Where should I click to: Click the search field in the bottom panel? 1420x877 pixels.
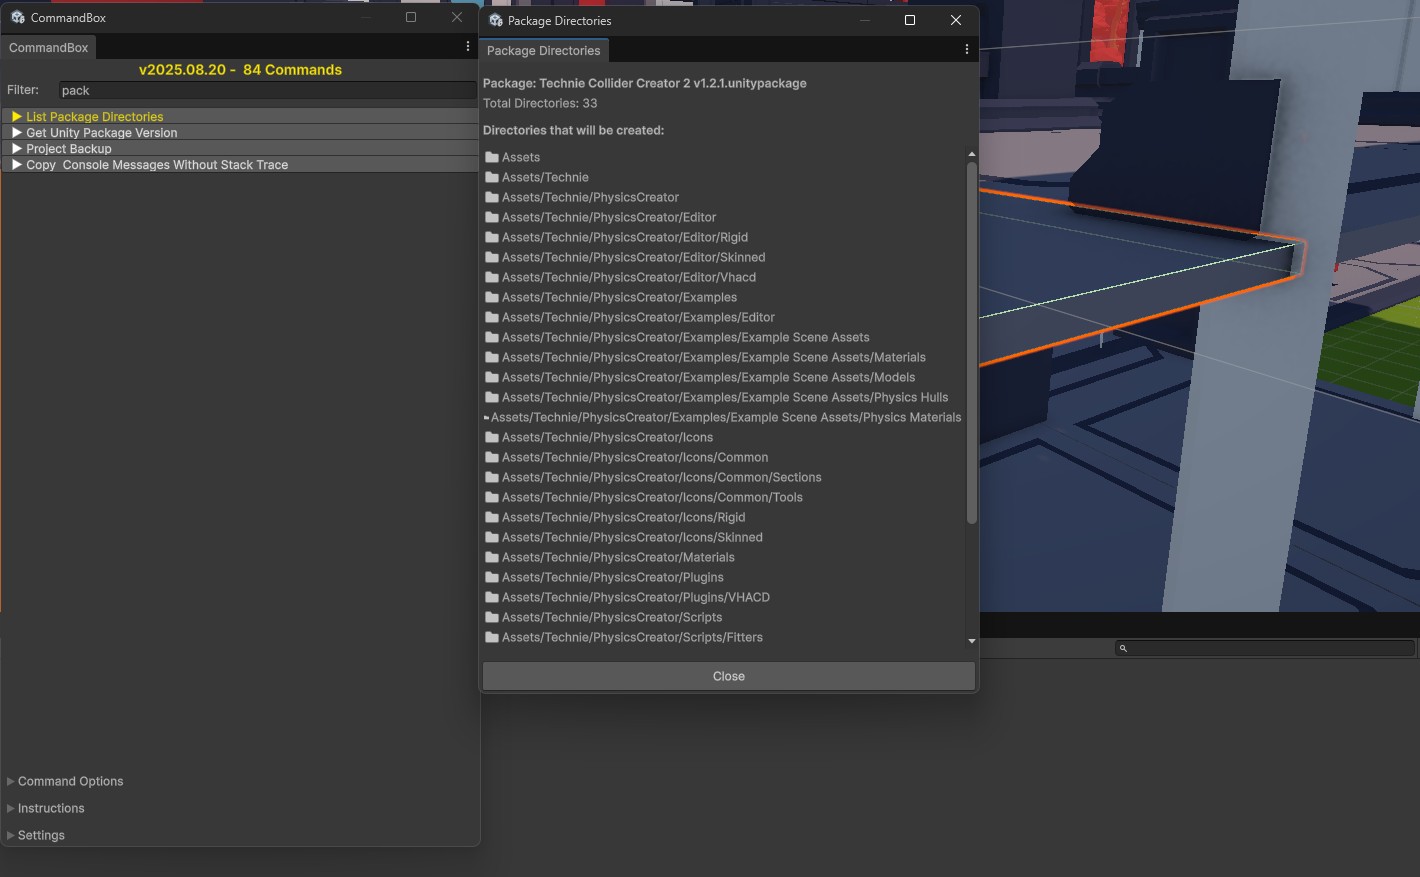[1265, 649]
